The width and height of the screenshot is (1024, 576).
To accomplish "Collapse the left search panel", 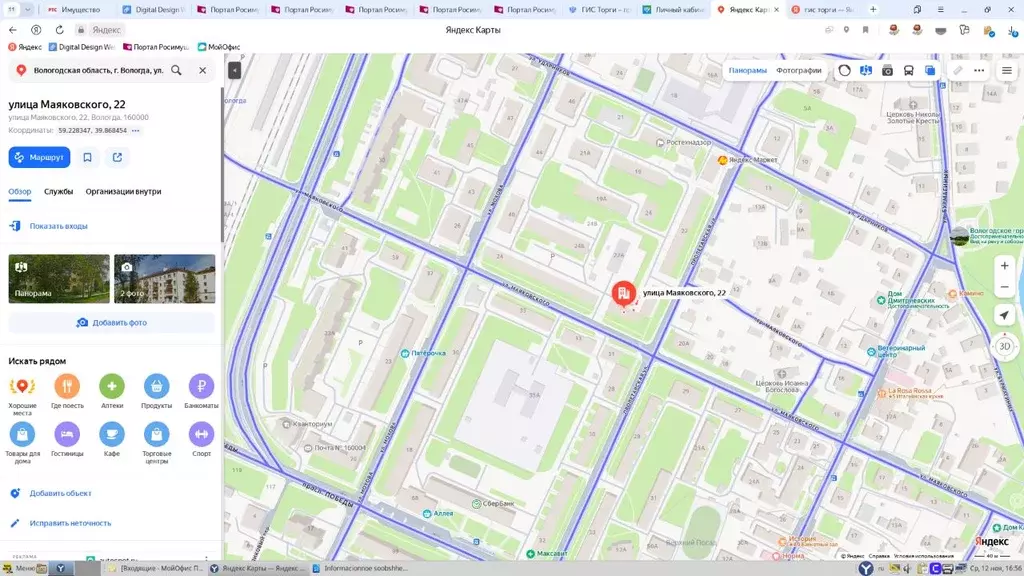I will coord(233,70).
